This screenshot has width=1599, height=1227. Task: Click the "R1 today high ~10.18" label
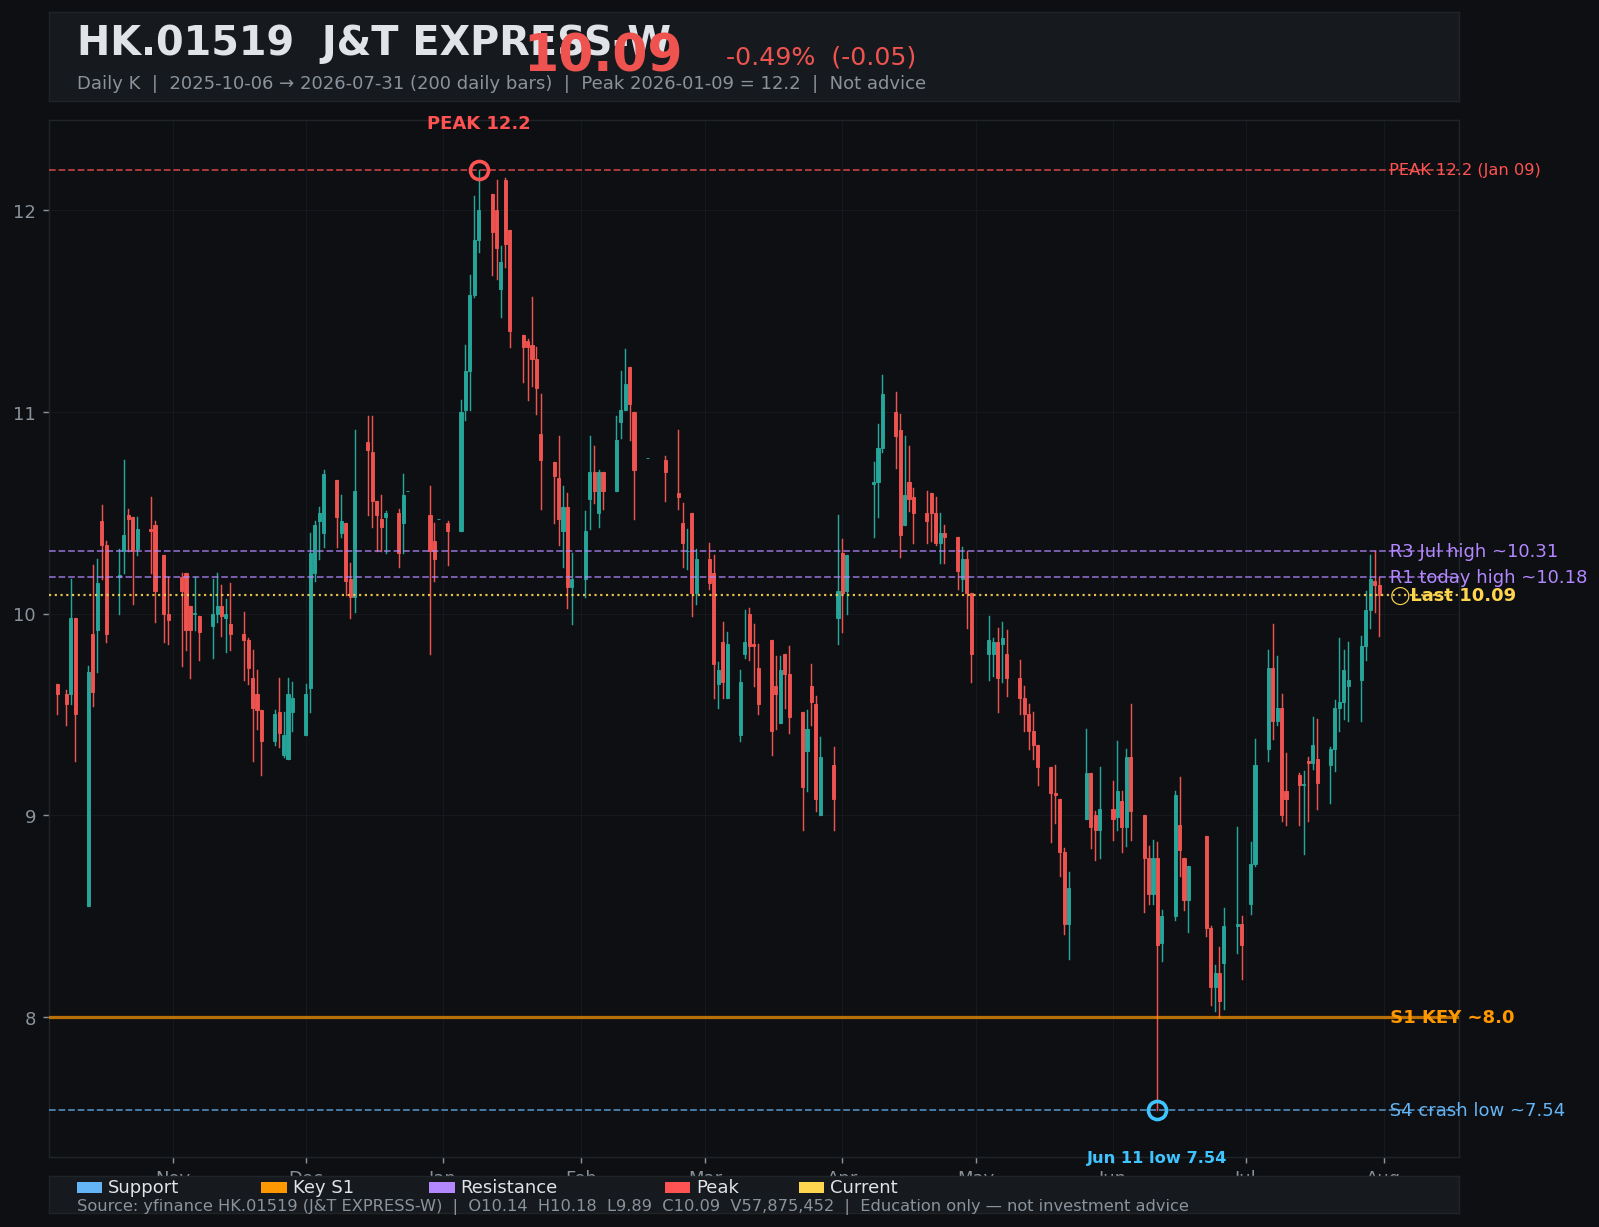click(x=1488, y=578)
